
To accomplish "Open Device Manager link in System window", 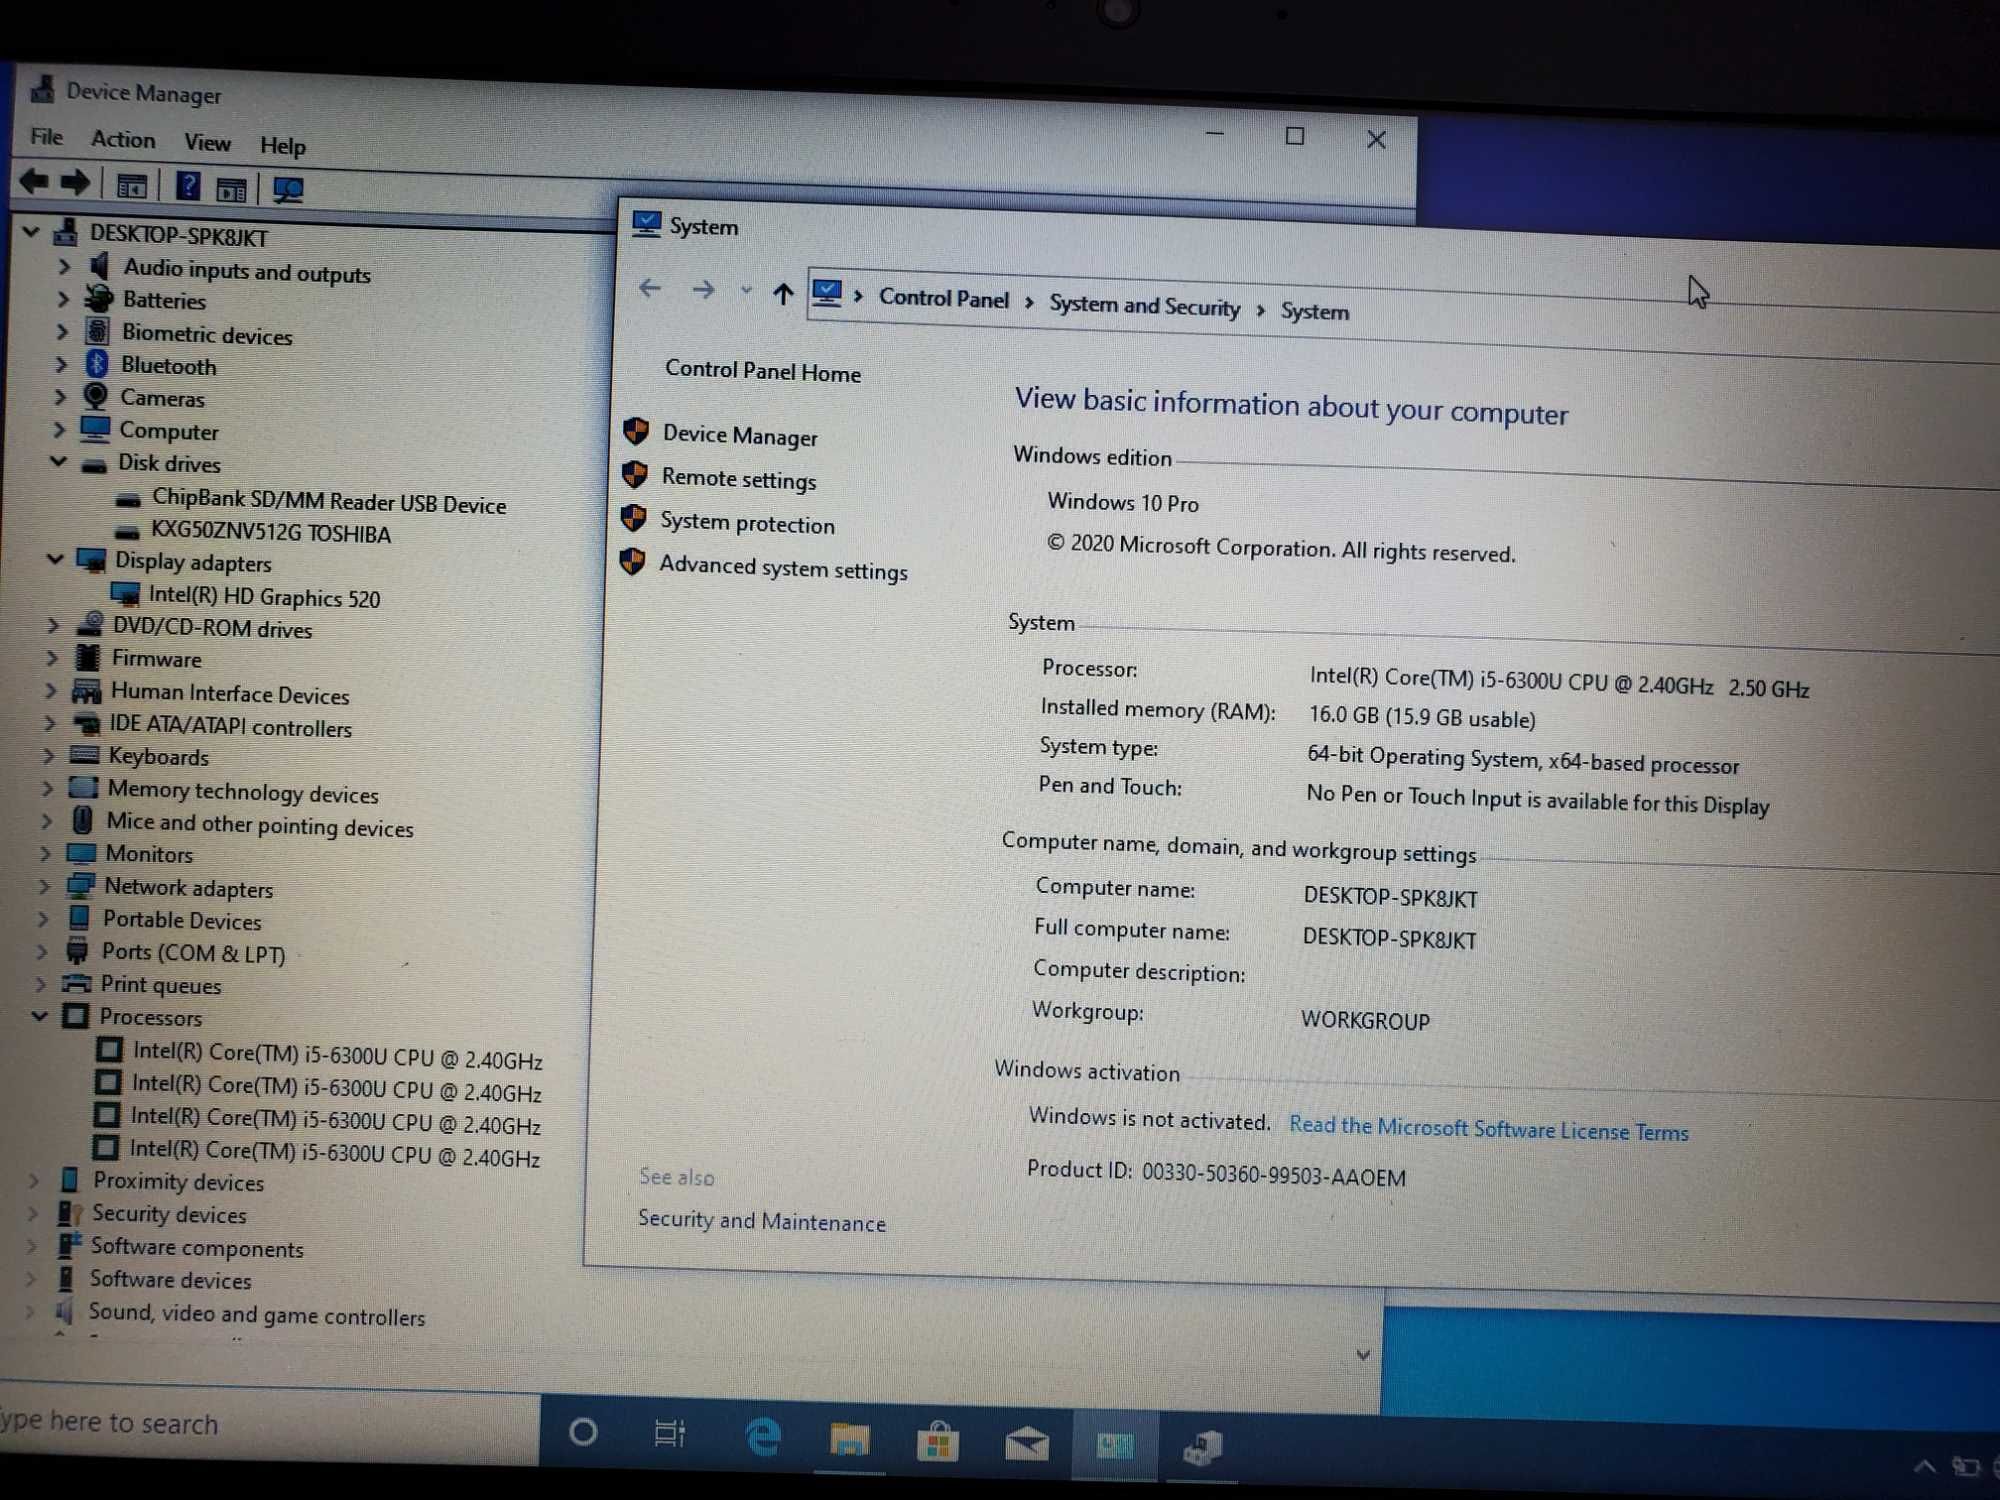I will pos(740,435).
